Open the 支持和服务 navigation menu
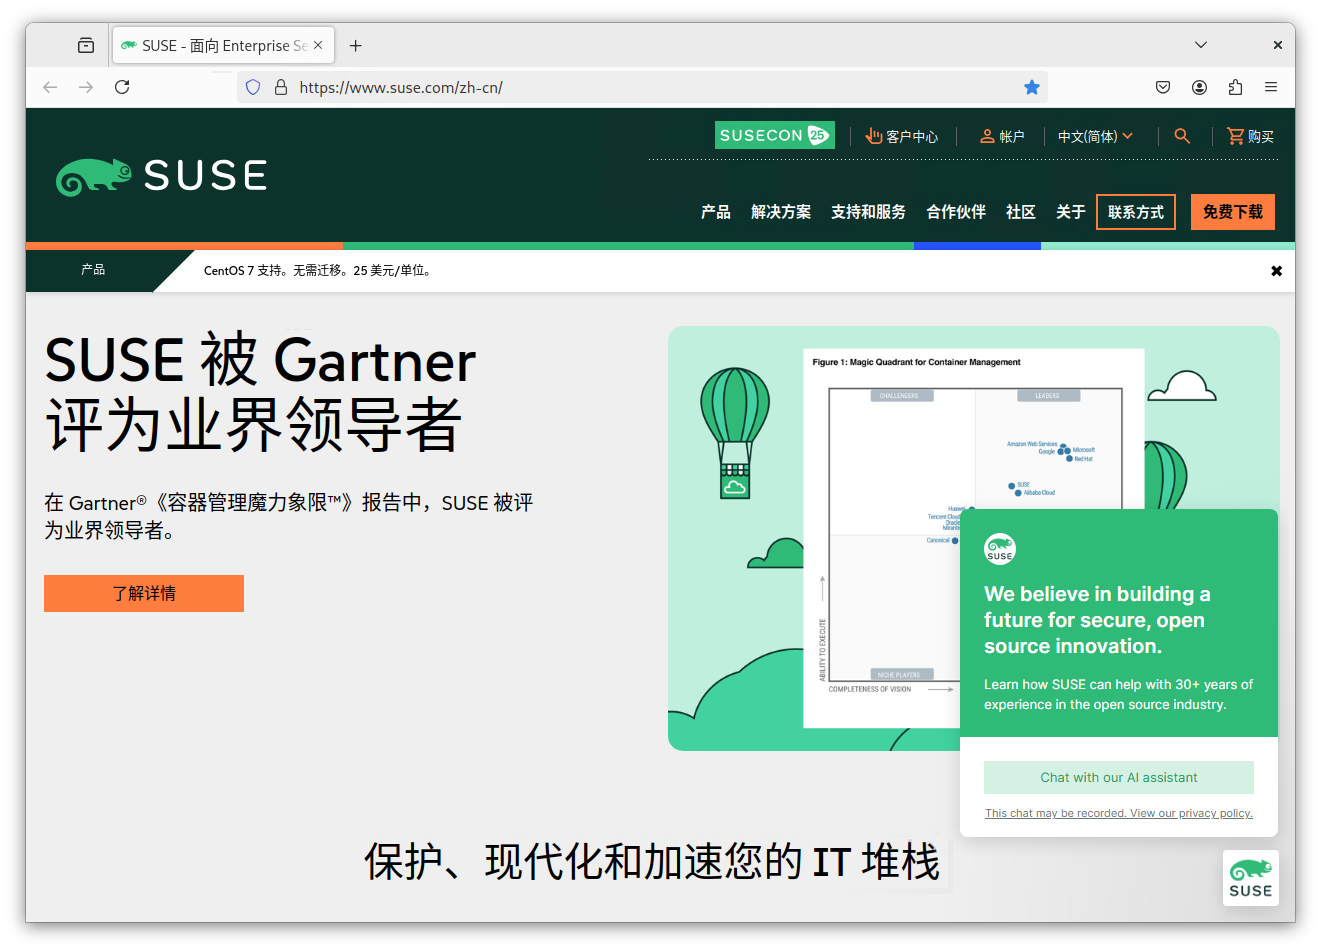Image resolution: width=1321 pixels, height=951 pixels. [x=868, y=212]
